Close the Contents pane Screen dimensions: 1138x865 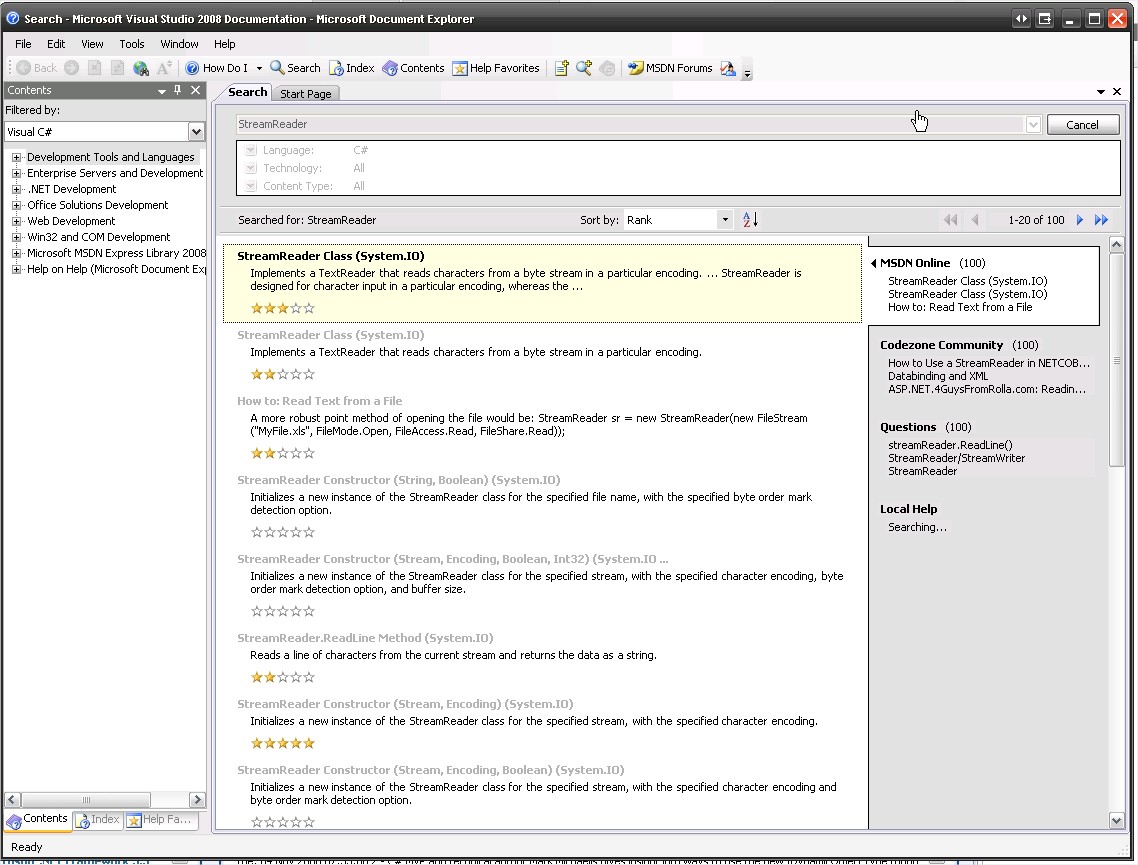point(195,90)
